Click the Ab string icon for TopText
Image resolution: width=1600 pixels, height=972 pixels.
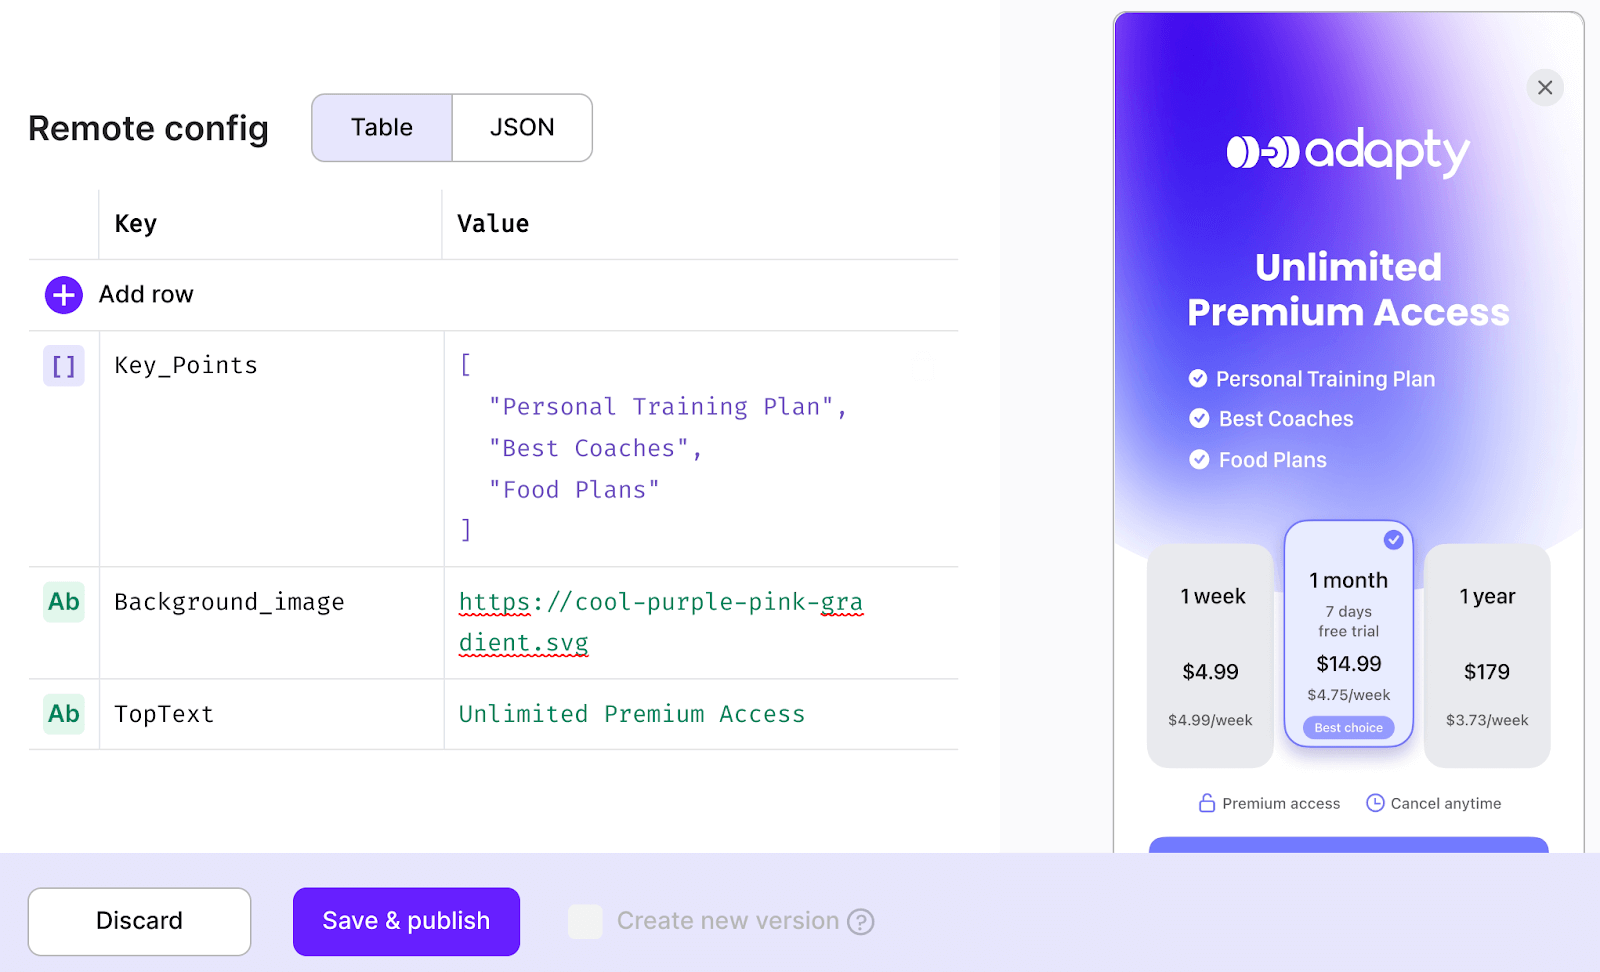click(64, 714)
